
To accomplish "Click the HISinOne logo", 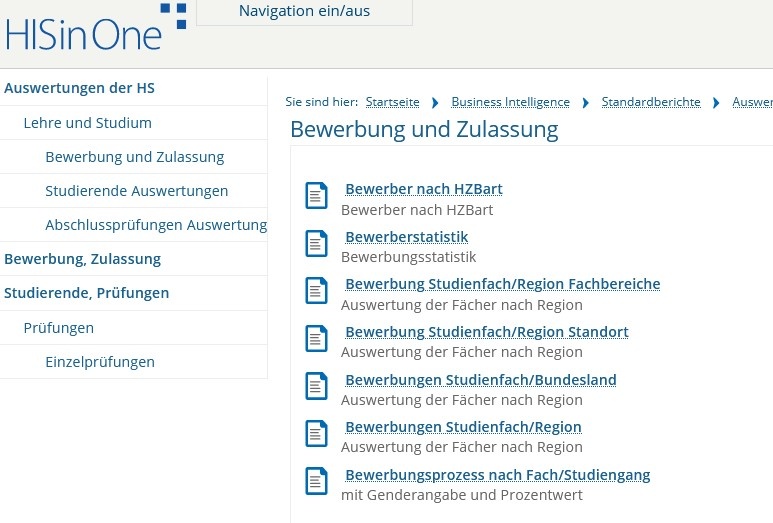I will 95,28.
